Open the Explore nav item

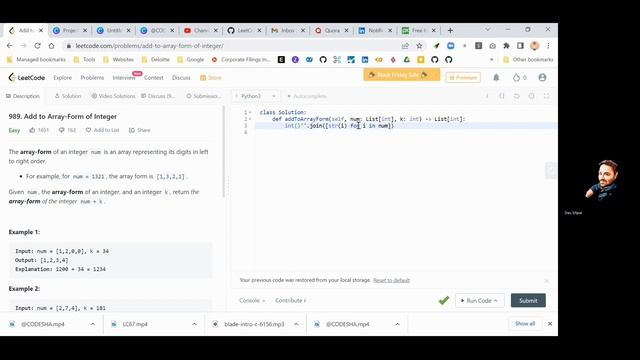[x=62, y=78]
